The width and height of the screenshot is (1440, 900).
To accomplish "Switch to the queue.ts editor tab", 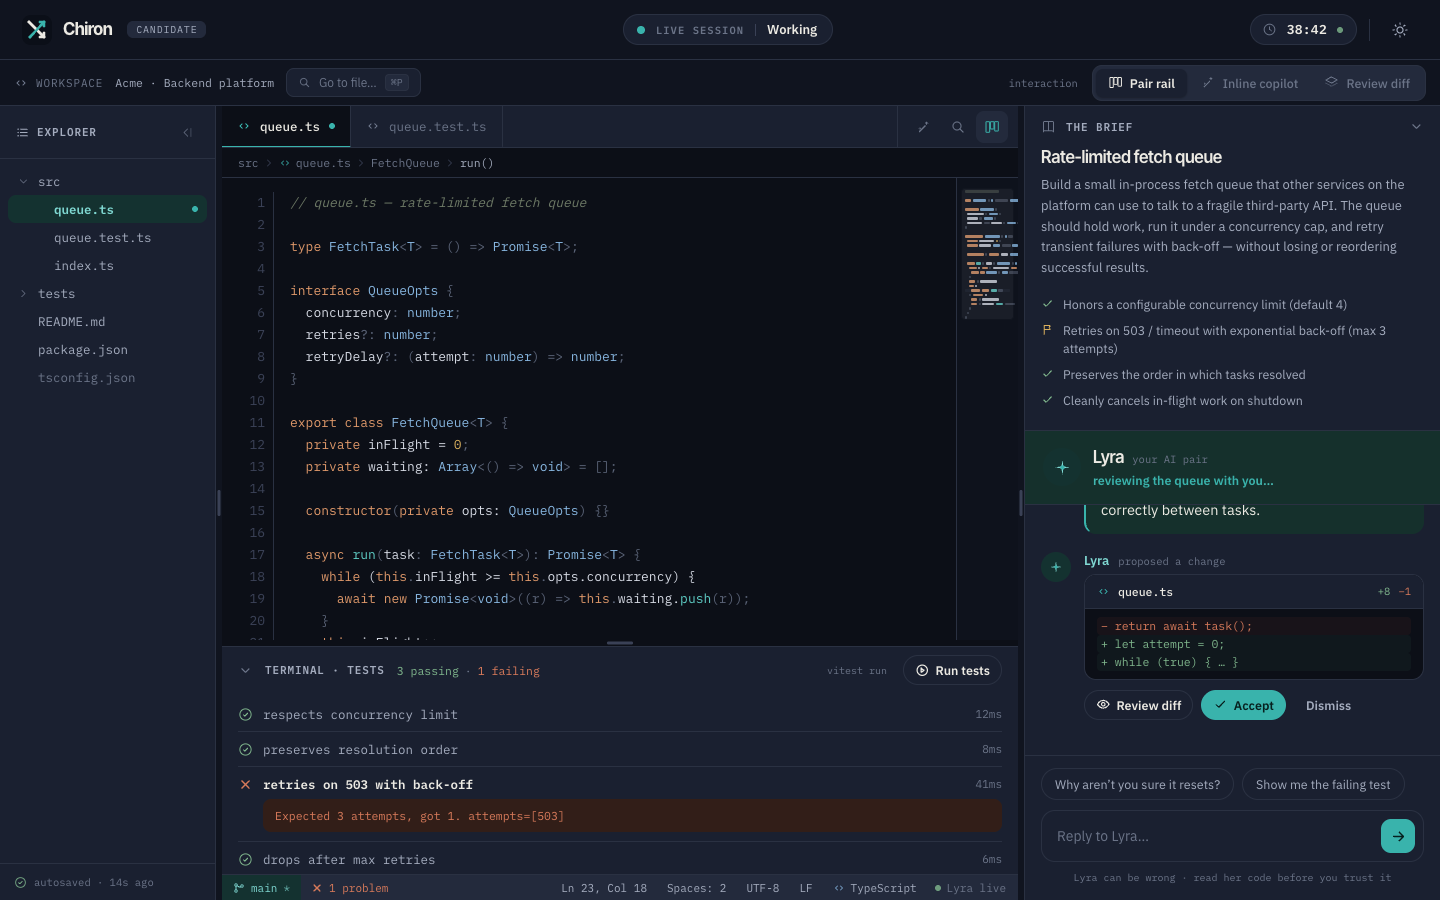I will click(x=286, y=127).
